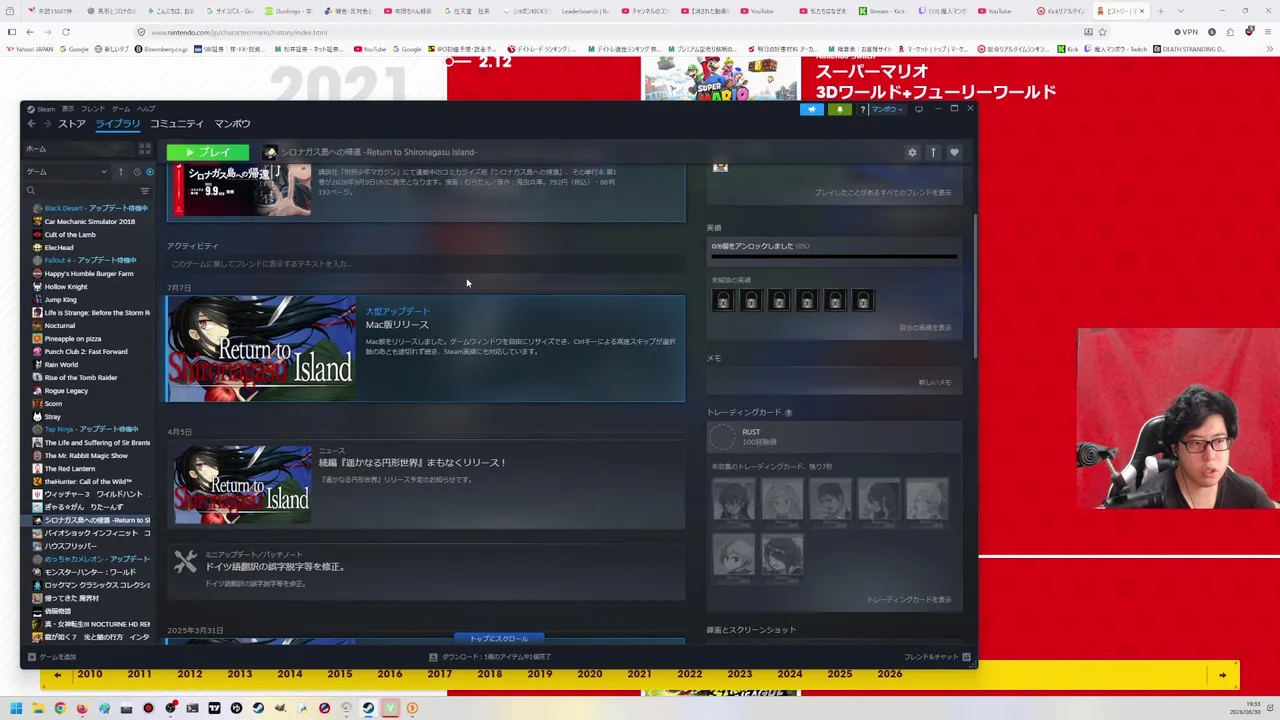This screenshot has width=1280, height=720.
Task: Open Steam notifications bell button
Action: coord(839,109)
